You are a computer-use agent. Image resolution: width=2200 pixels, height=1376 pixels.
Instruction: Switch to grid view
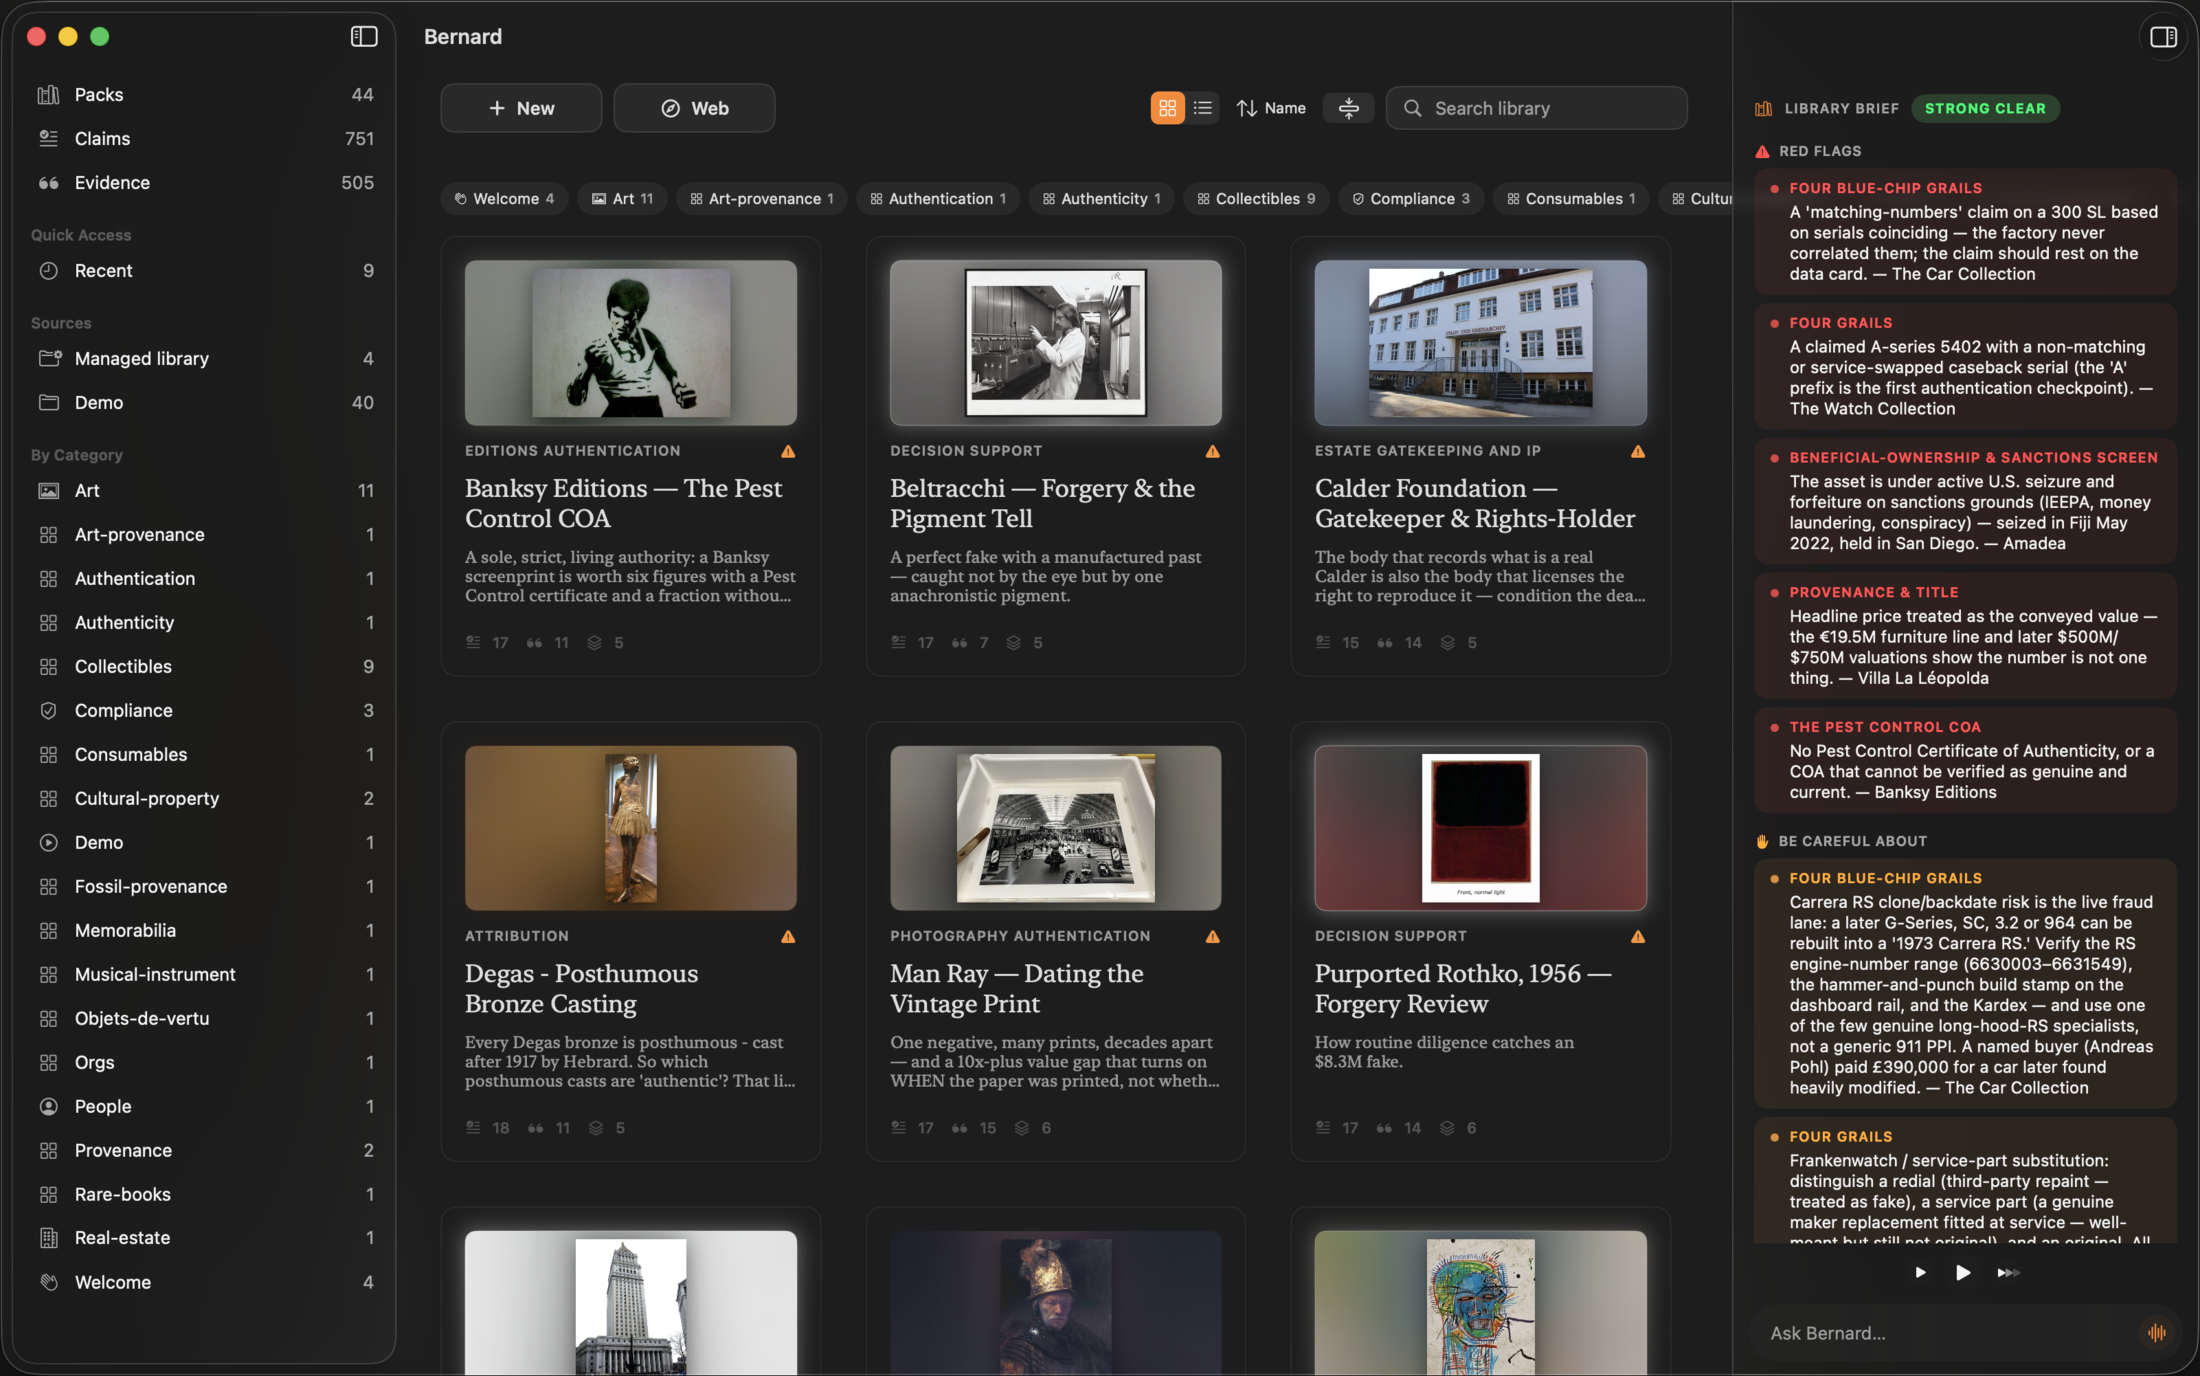(1167, 108)
